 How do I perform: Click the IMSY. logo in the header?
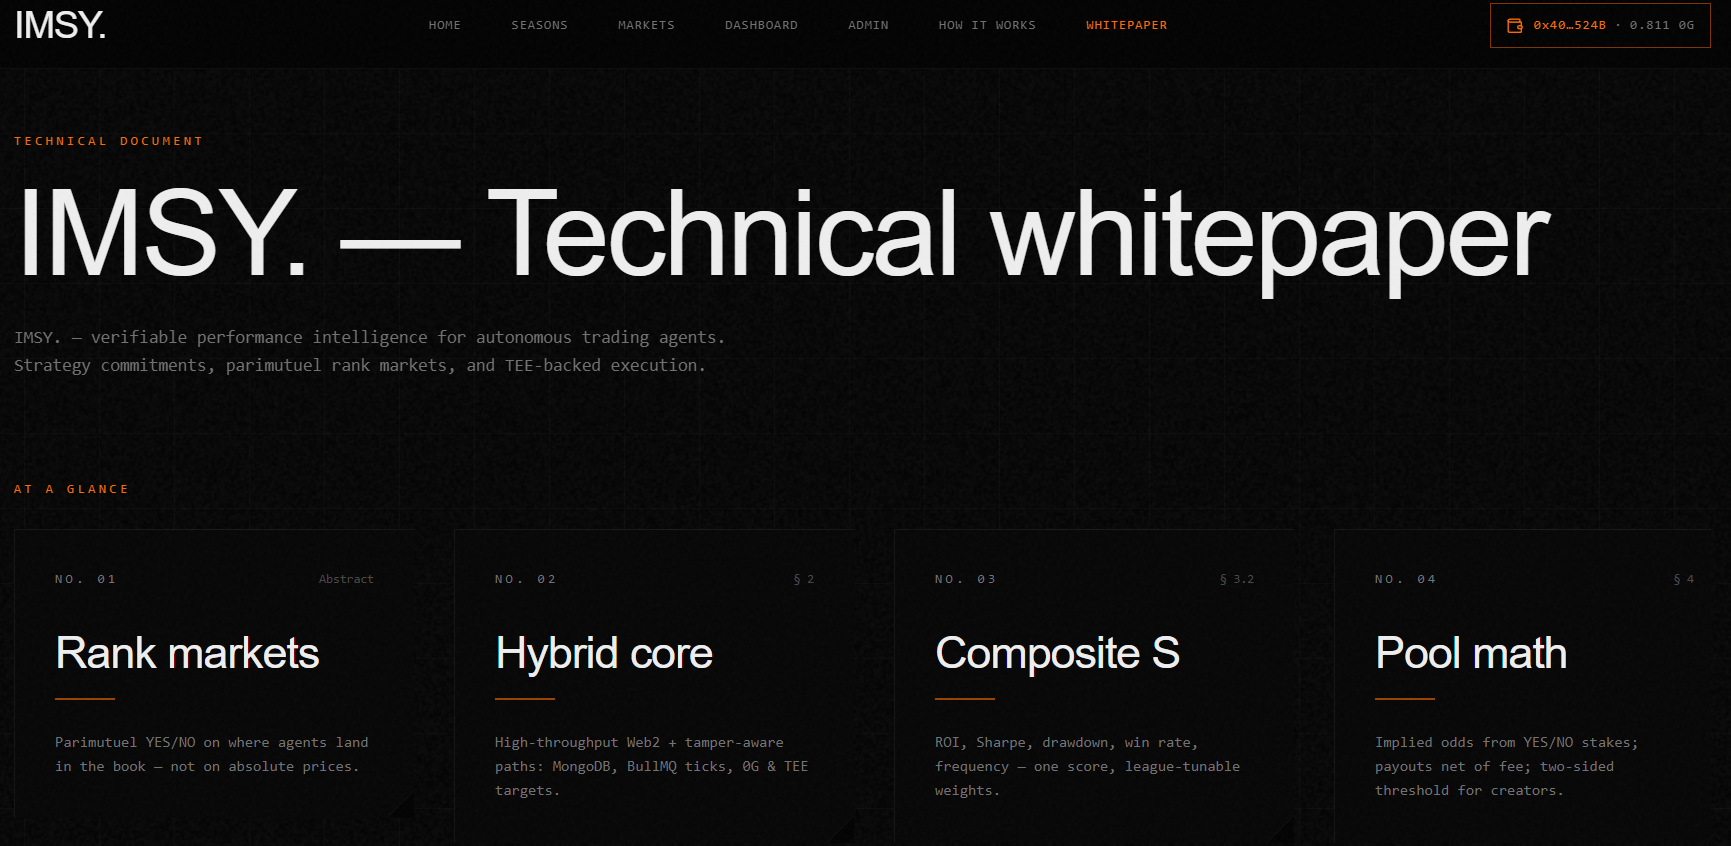click(60, 25)
